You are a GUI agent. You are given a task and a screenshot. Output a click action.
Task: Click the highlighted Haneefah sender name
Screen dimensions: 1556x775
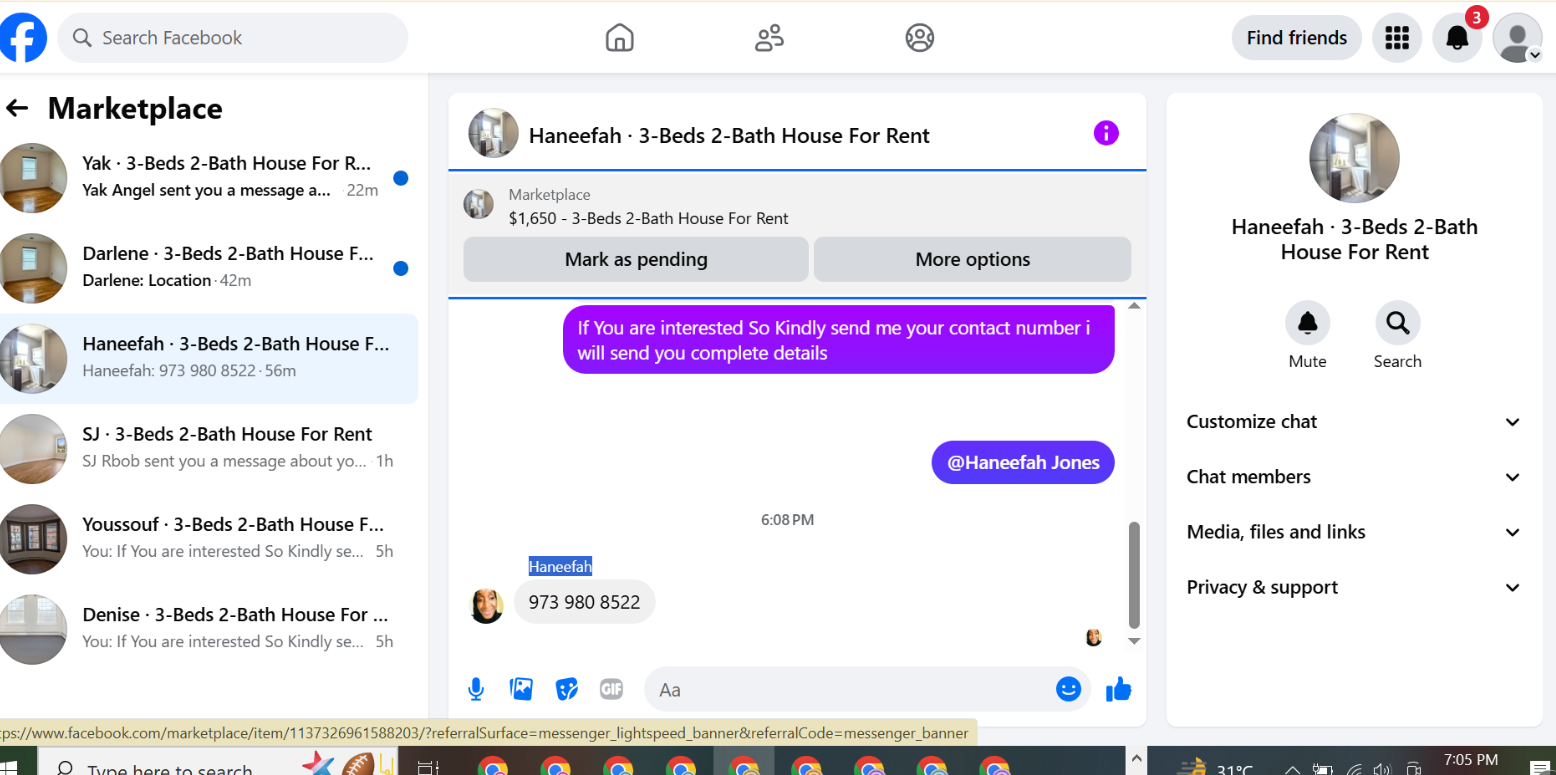pyautogui.click(x=560, y=566)
